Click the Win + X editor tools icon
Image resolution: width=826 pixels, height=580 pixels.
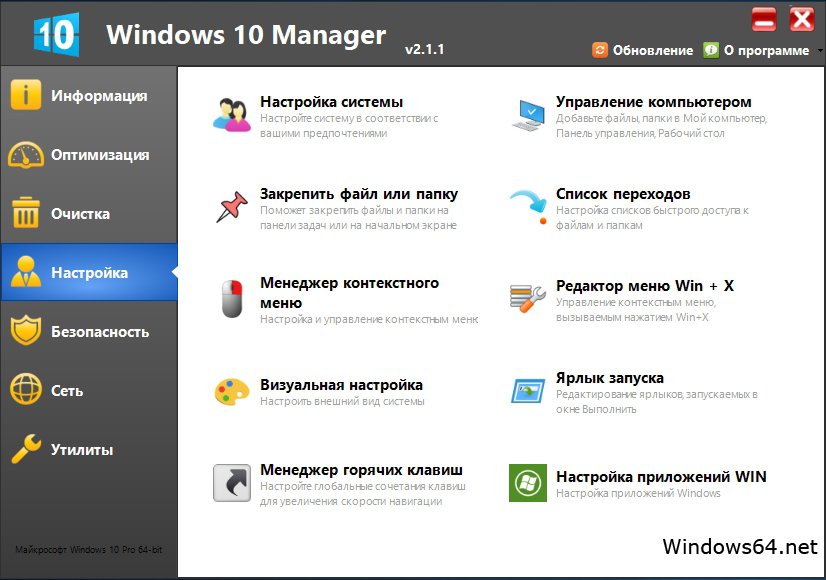coord(528,299)
